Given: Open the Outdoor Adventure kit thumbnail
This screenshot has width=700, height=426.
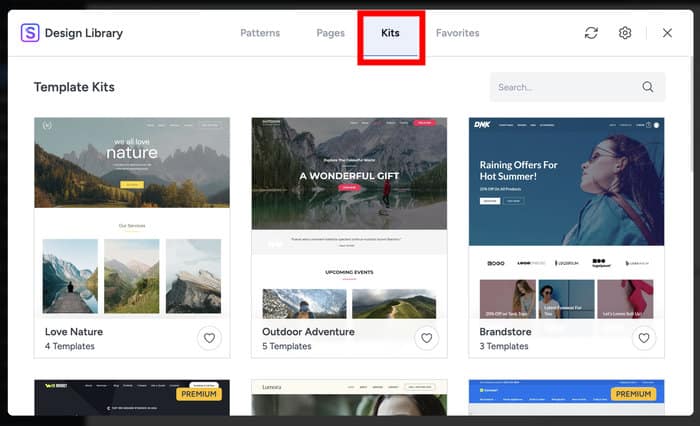Looking at the screenshot, I should coord(349,215).
